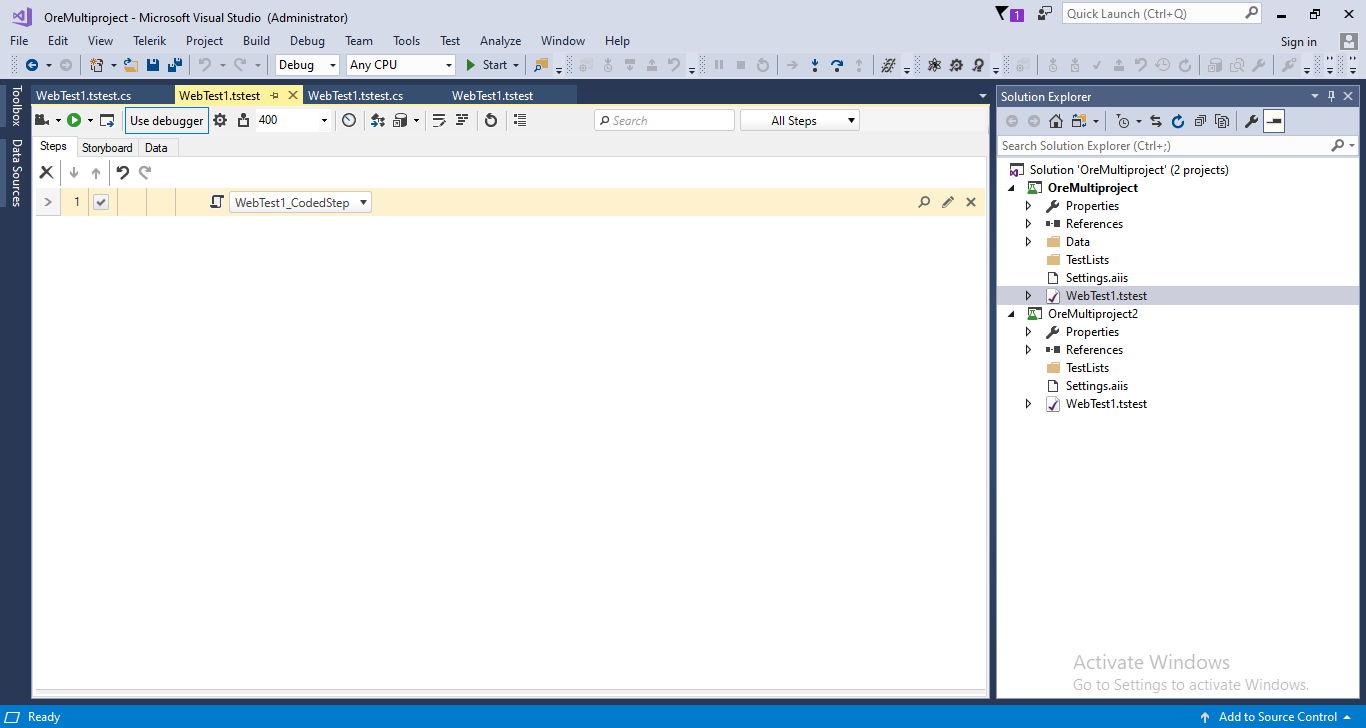Open the Telerik menu
The width and height of the screenshot is (1366, 728).
pyautogui.click(x=149, y=41)
